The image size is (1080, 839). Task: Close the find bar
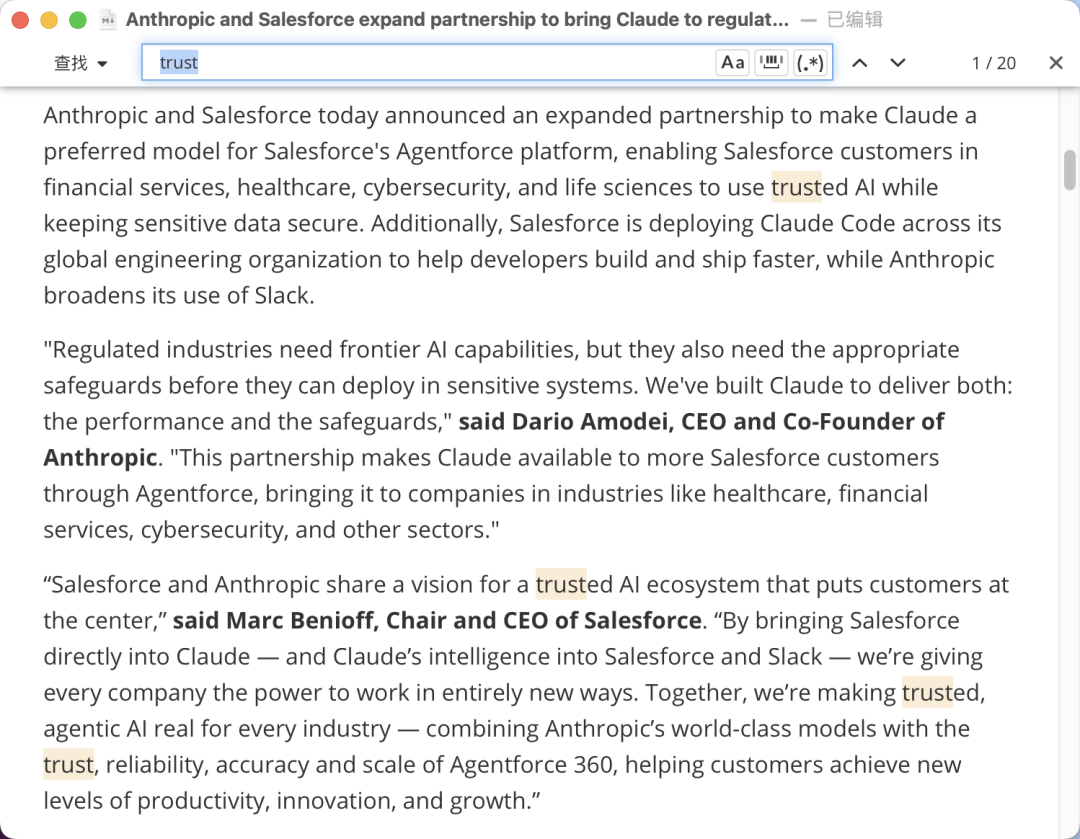pos(1056,63)
